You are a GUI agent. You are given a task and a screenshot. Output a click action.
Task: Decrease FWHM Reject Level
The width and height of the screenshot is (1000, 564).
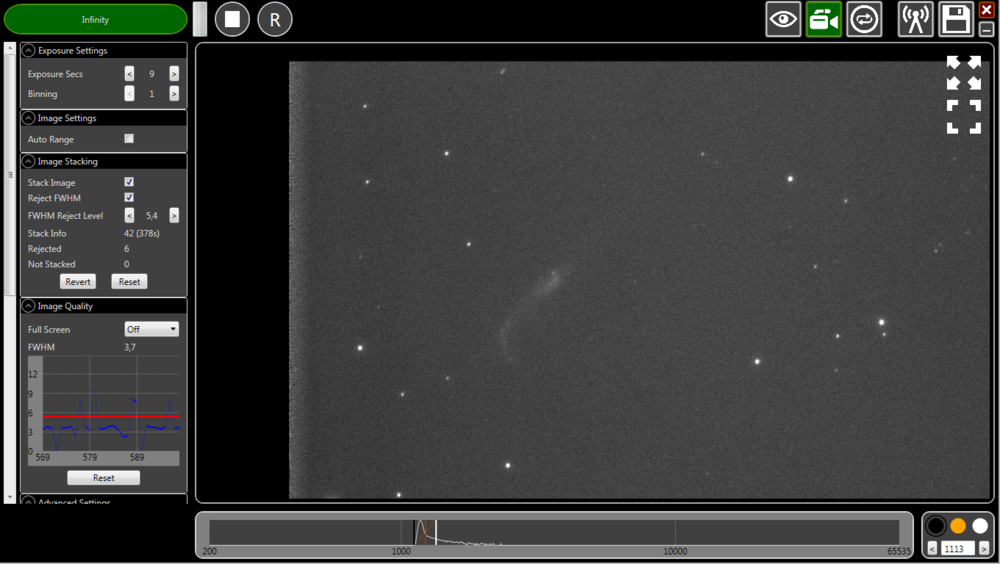(129, 216)
